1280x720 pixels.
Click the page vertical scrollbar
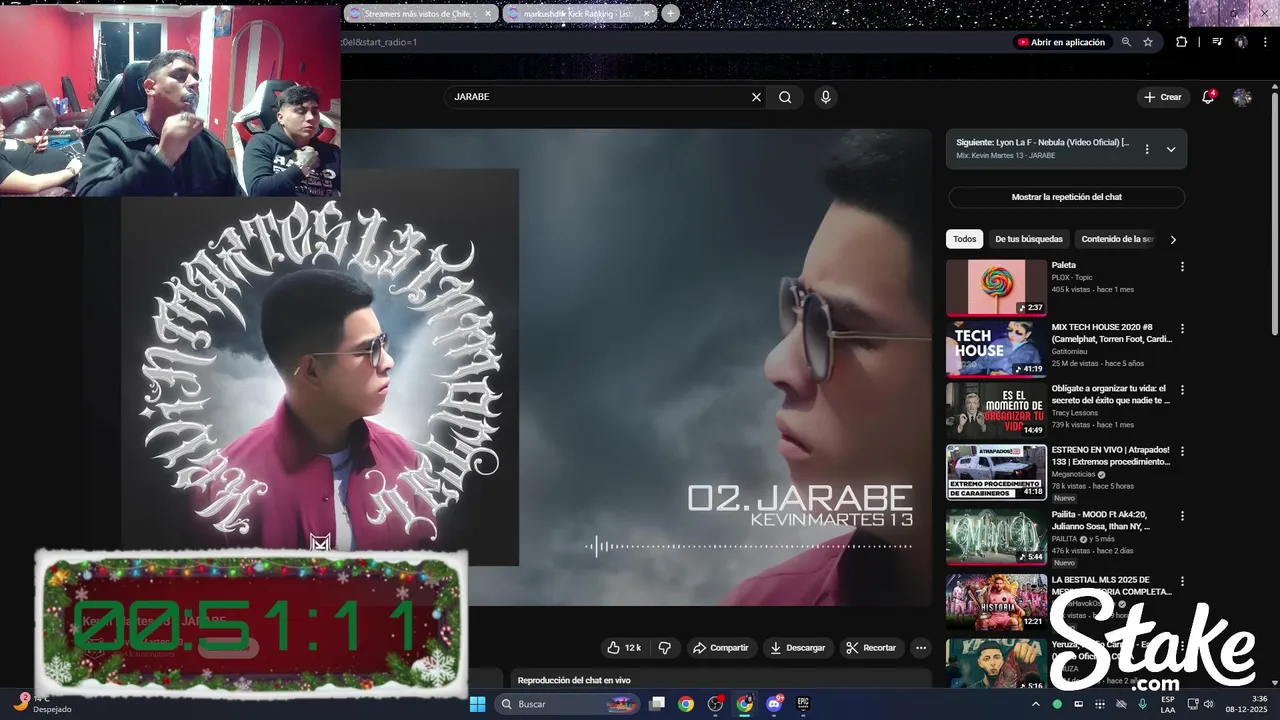[x=1274, y=215]
